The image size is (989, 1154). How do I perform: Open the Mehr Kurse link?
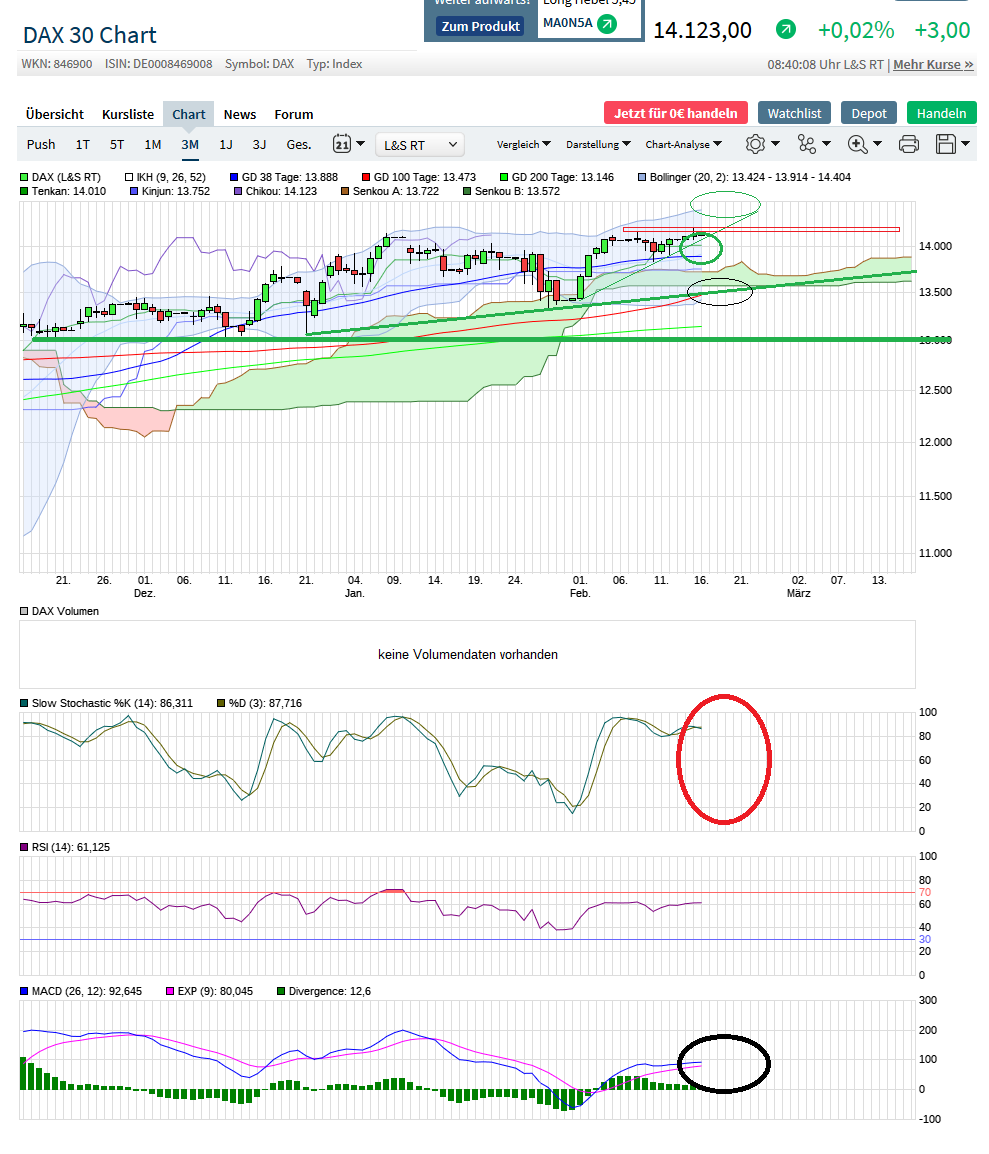[933, 64]
